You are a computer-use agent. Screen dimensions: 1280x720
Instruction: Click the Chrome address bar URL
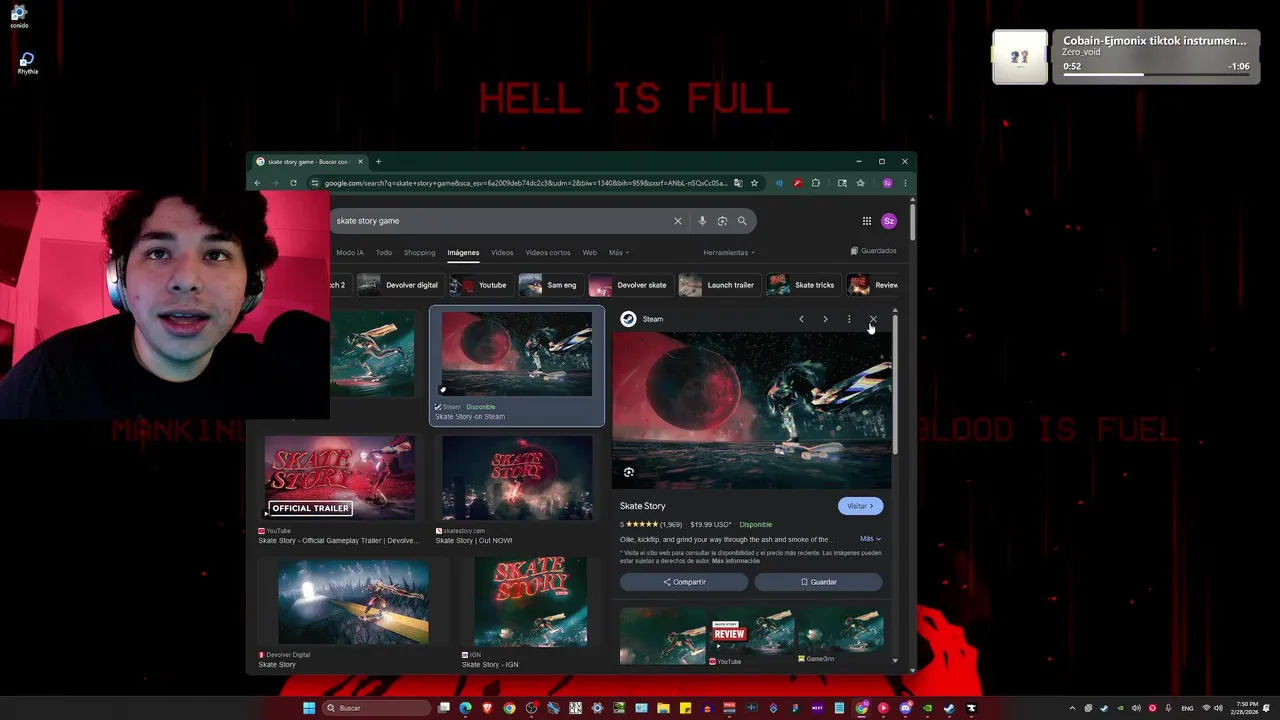pyautogui.click(x=526, y=183)
